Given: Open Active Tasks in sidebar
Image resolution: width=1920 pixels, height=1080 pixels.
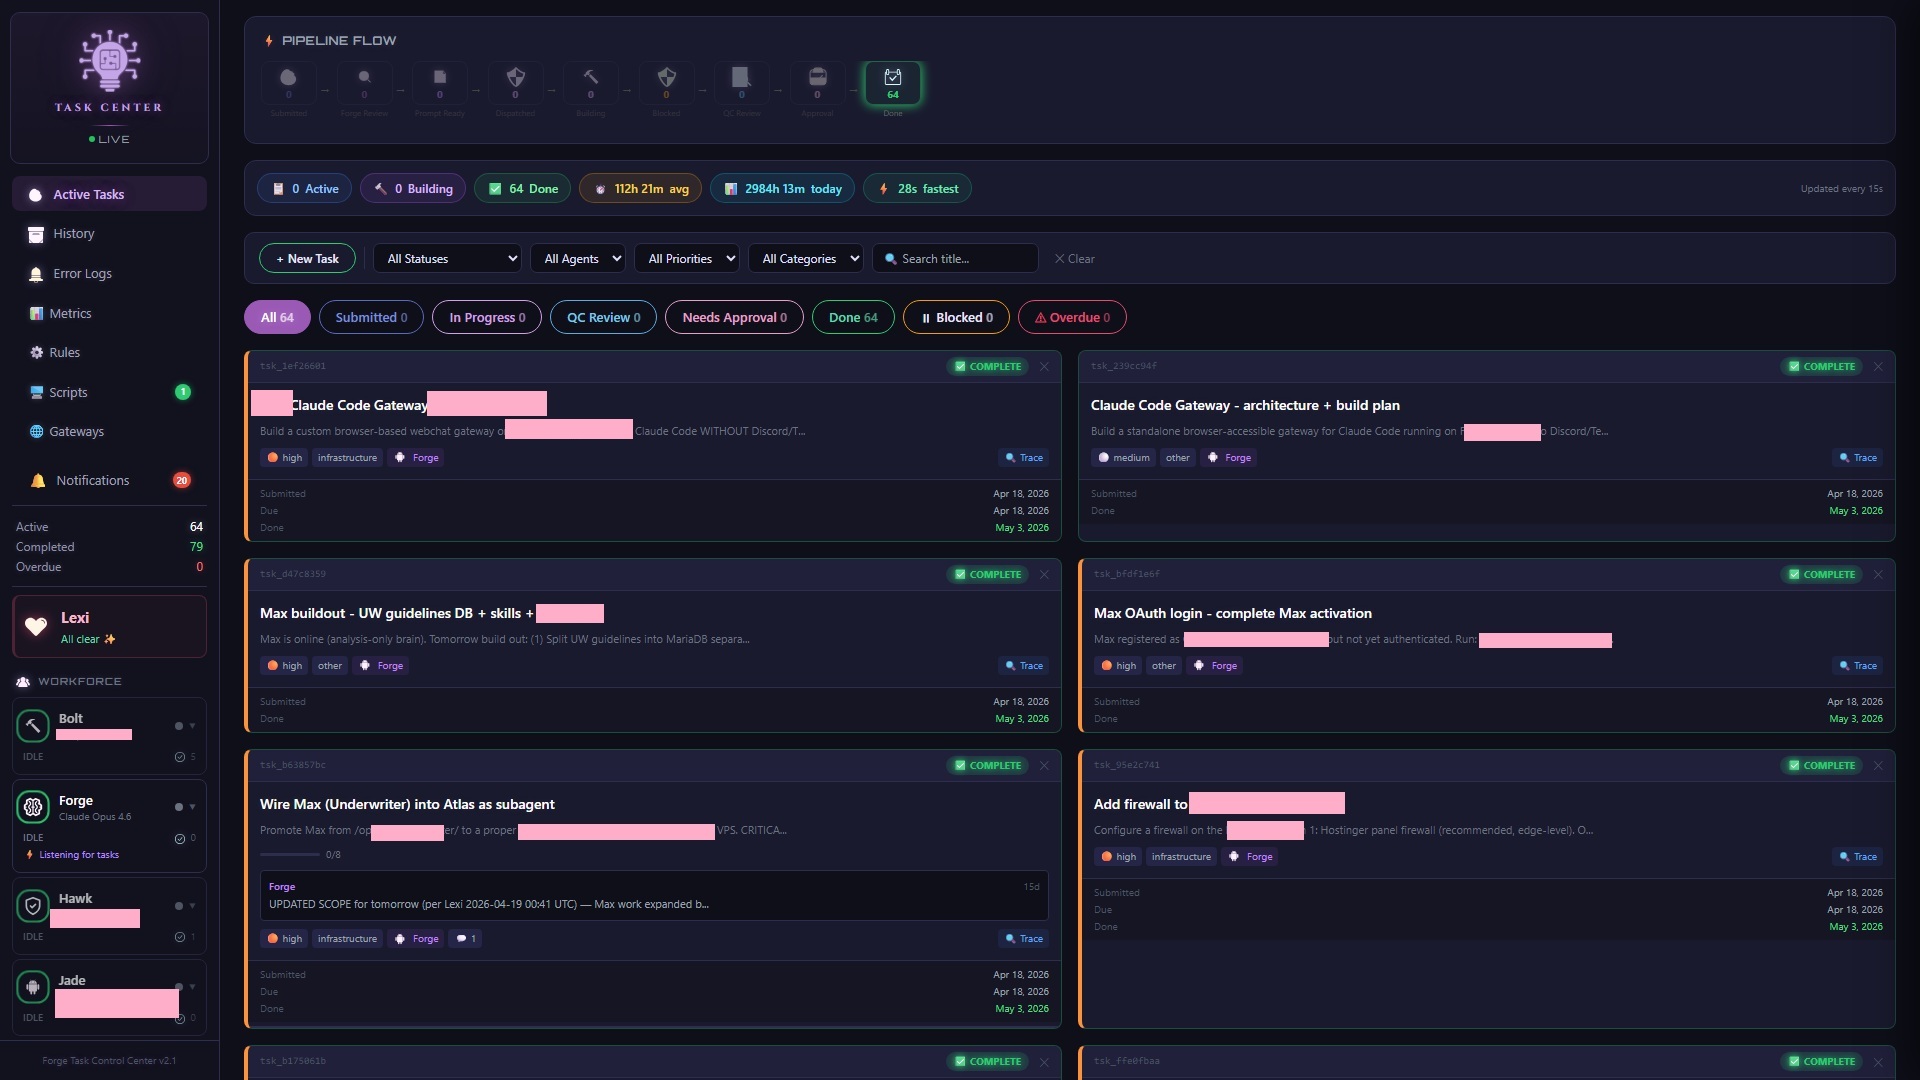Looking at the screenshot, I should coord(109,195).
